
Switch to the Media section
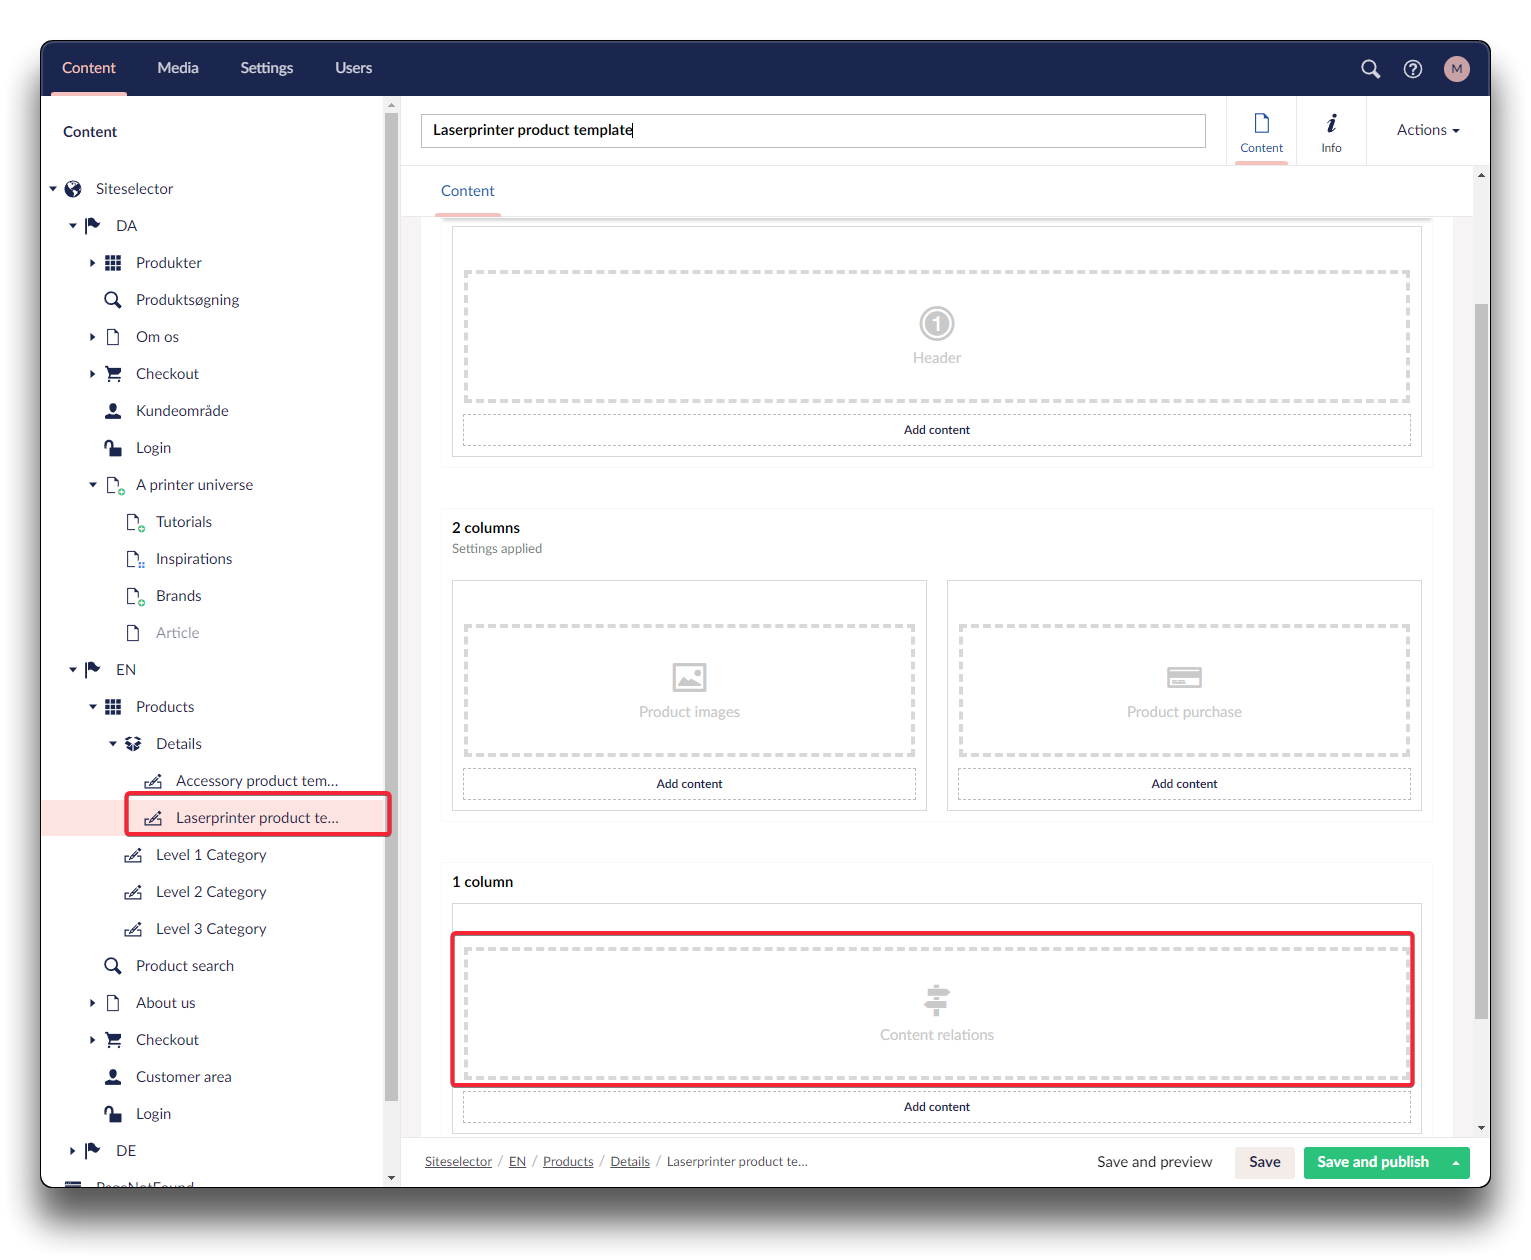pos(178,68)
